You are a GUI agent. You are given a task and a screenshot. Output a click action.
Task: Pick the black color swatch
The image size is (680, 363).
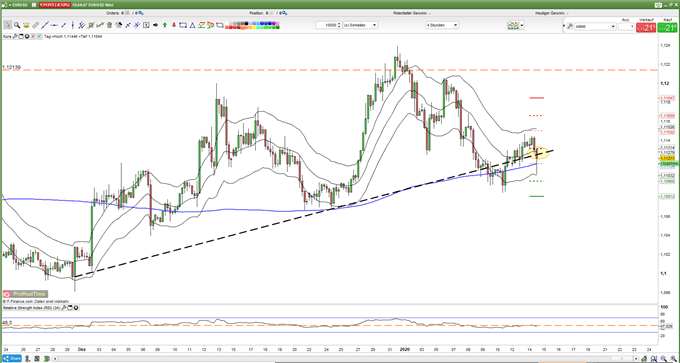(x=246, y=23)
